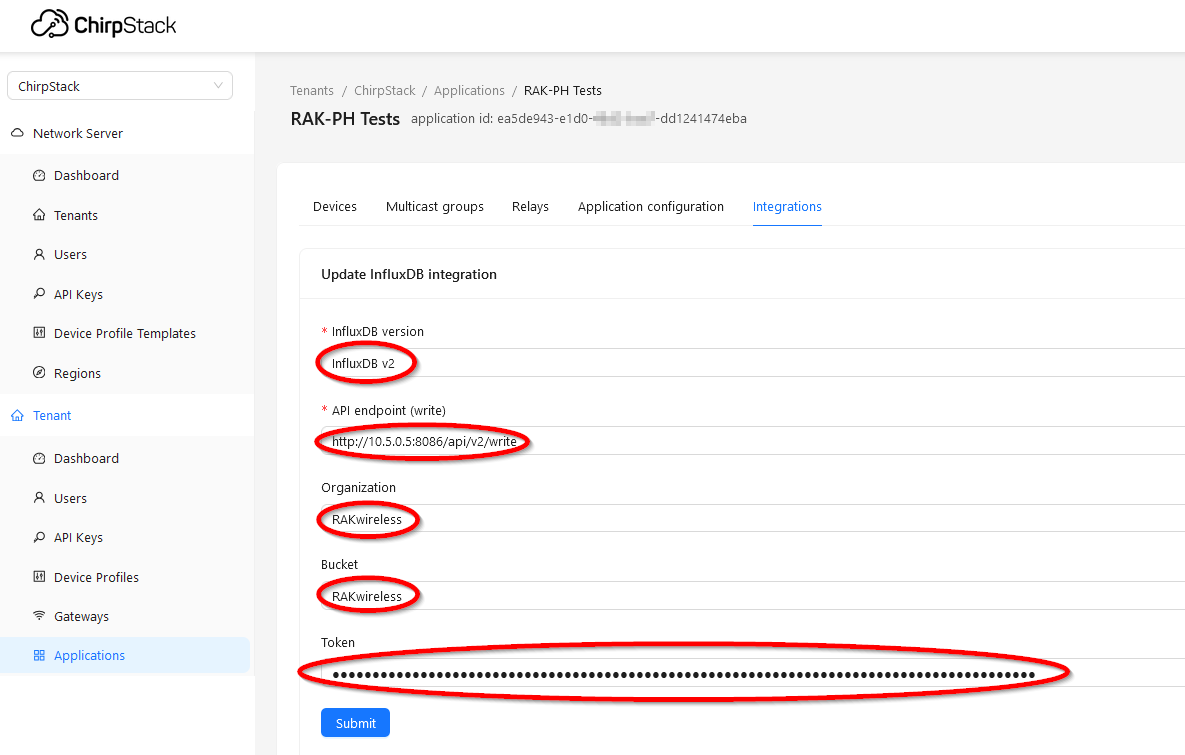Click the ChirpStack logo in header
Image resolution: width=1185 pixels, height=755 pixels.
coord(103,26)
